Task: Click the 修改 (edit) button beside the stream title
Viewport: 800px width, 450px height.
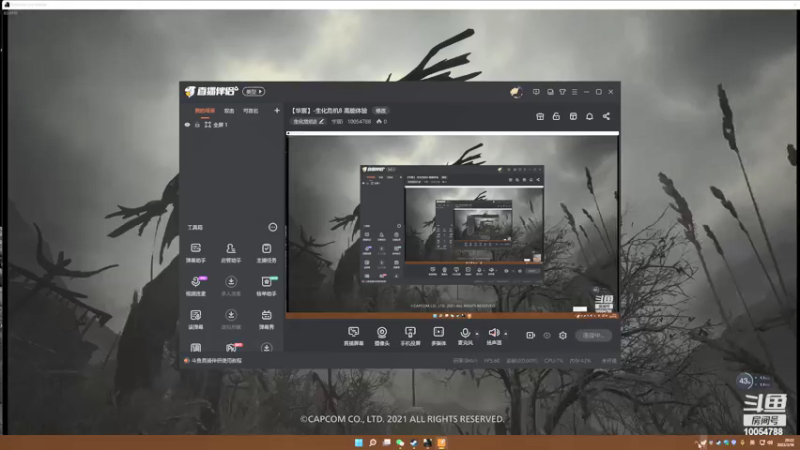Action: click(x=381, y=111)
